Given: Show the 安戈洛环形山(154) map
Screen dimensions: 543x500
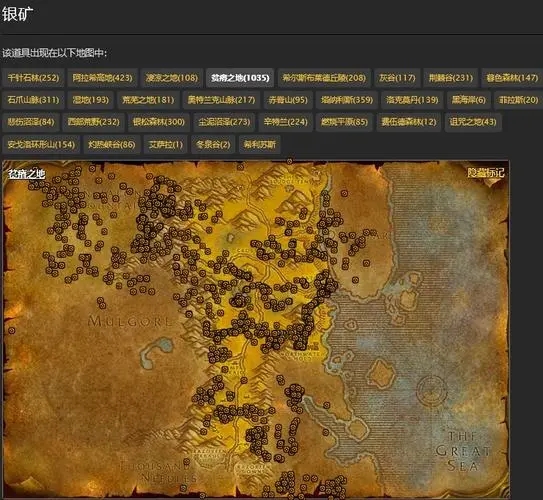Looking at the screenshot, I should click(41, 144).
